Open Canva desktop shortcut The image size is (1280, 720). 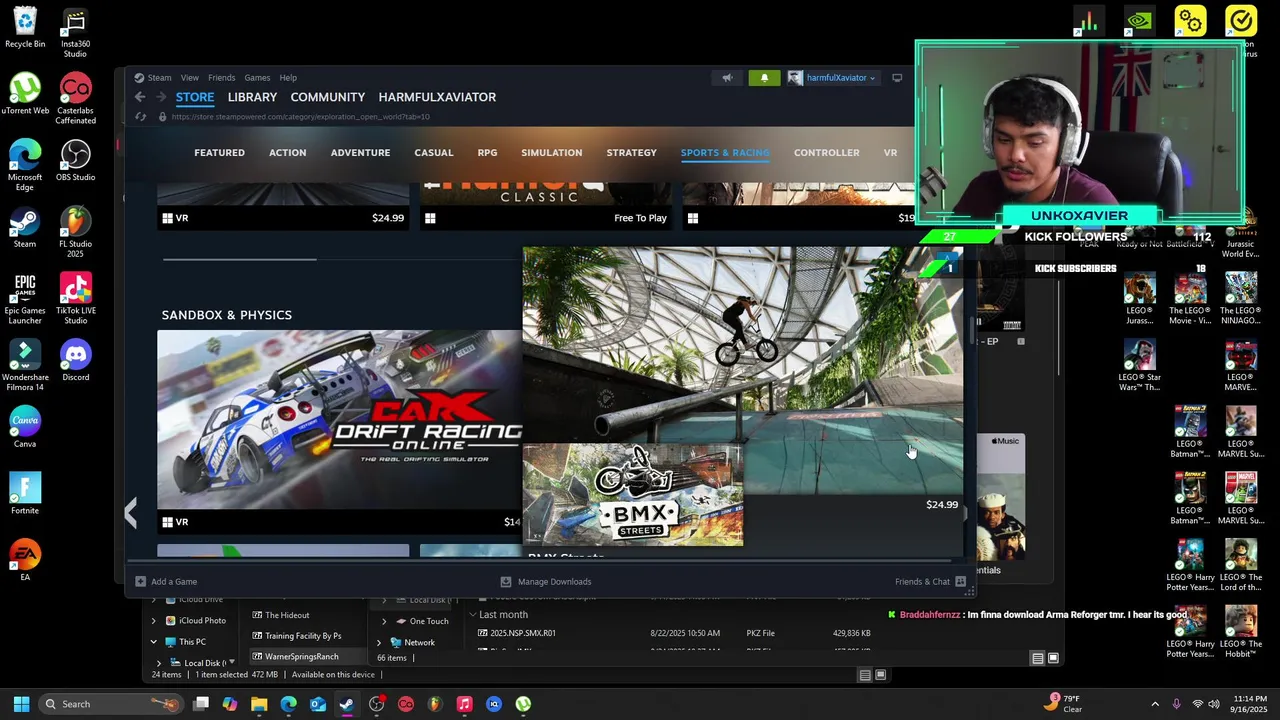[x=25, y=428]
